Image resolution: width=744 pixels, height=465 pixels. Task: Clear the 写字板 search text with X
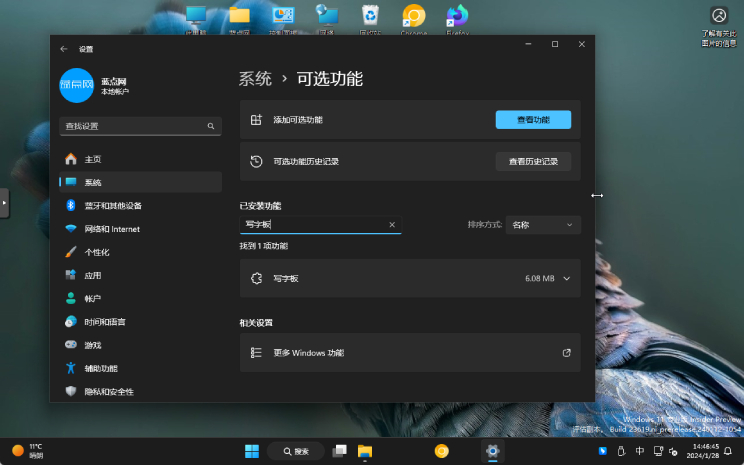pos(391,225)
